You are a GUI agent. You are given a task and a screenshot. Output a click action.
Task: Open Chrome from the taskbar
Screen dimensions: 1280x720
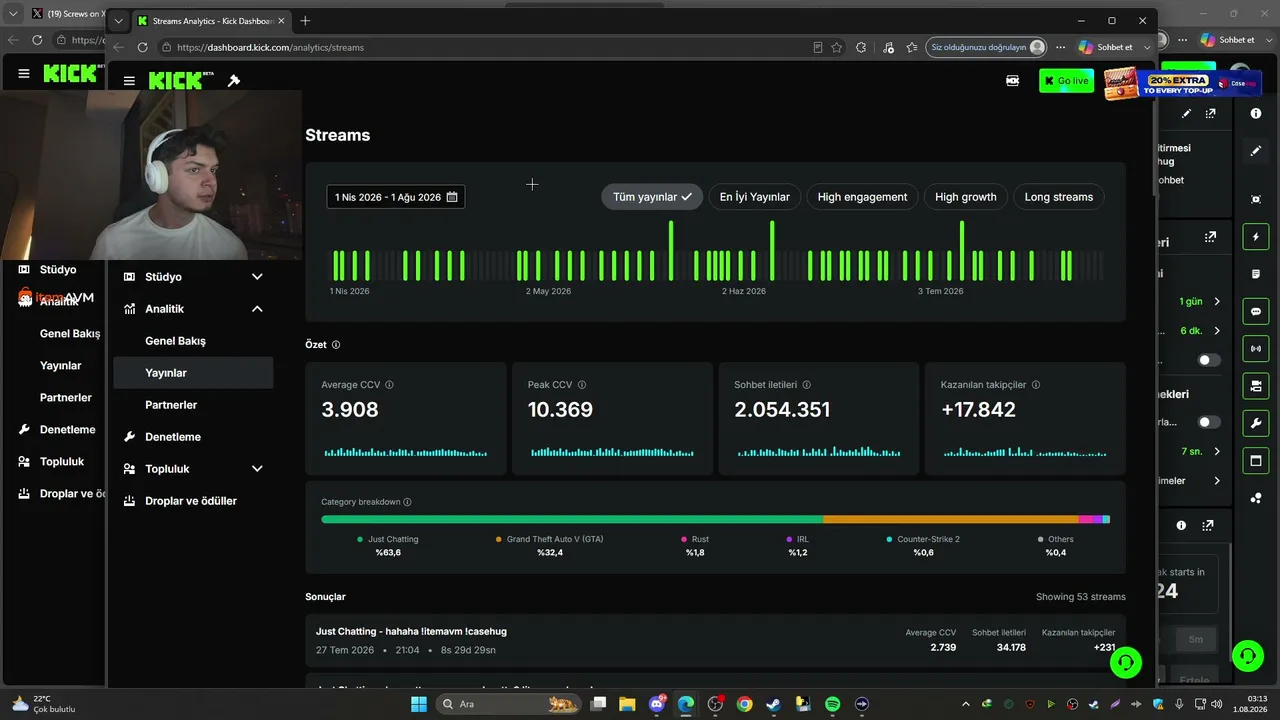coord(744,704)
